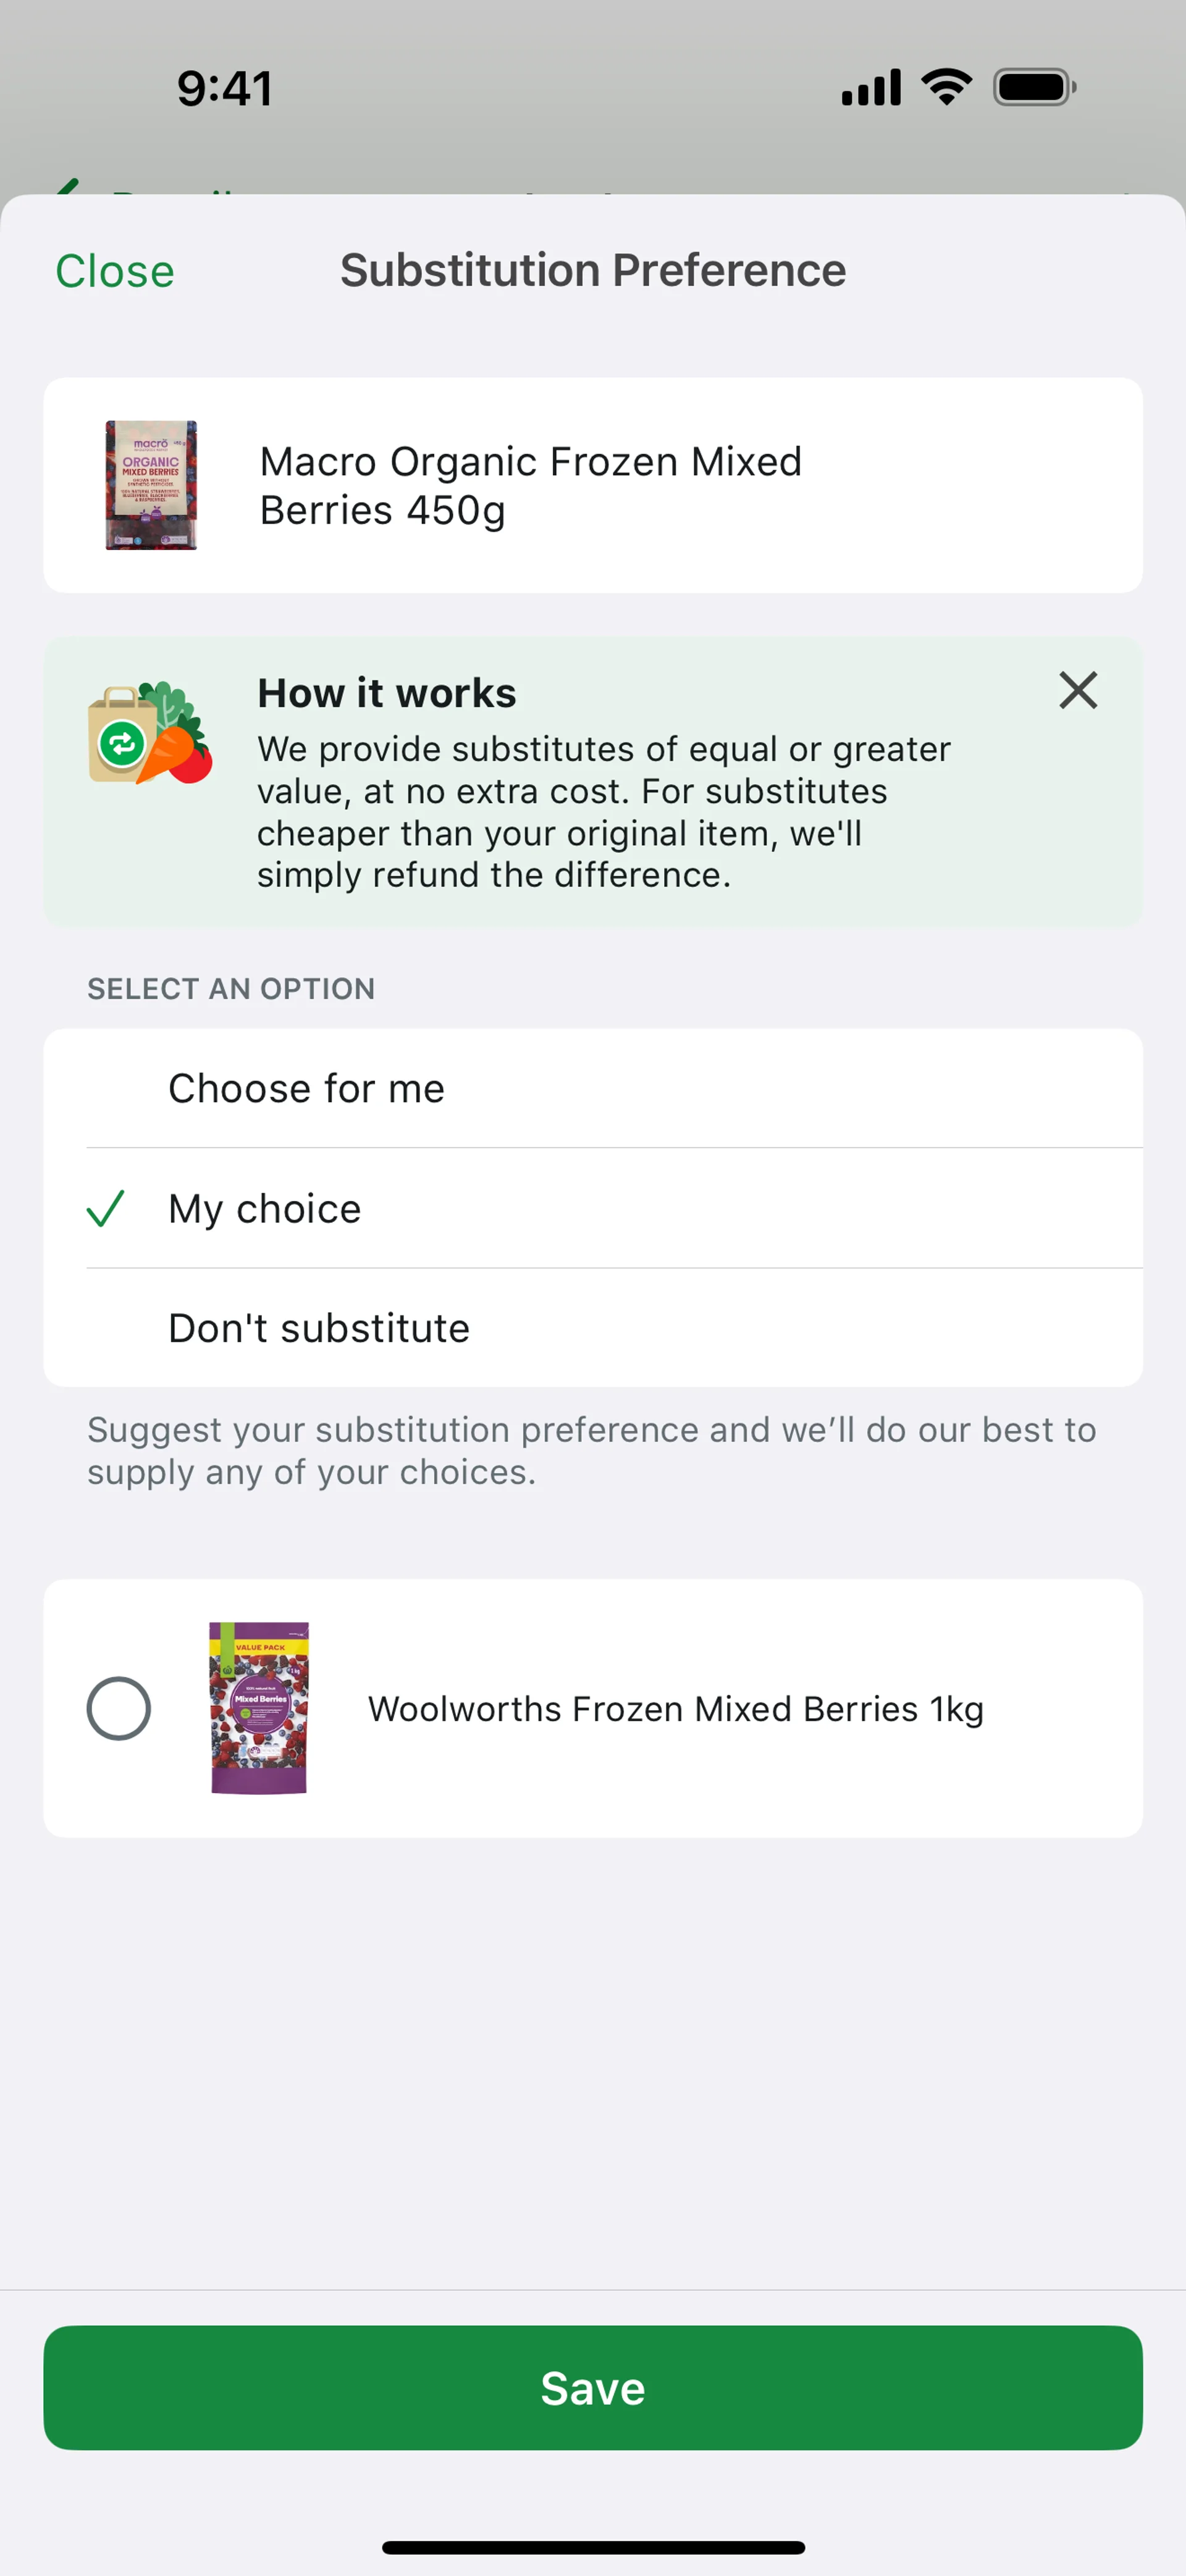Tap the Substitution Preference title
Viewport: 1186px width, 2576px height.
593,270
